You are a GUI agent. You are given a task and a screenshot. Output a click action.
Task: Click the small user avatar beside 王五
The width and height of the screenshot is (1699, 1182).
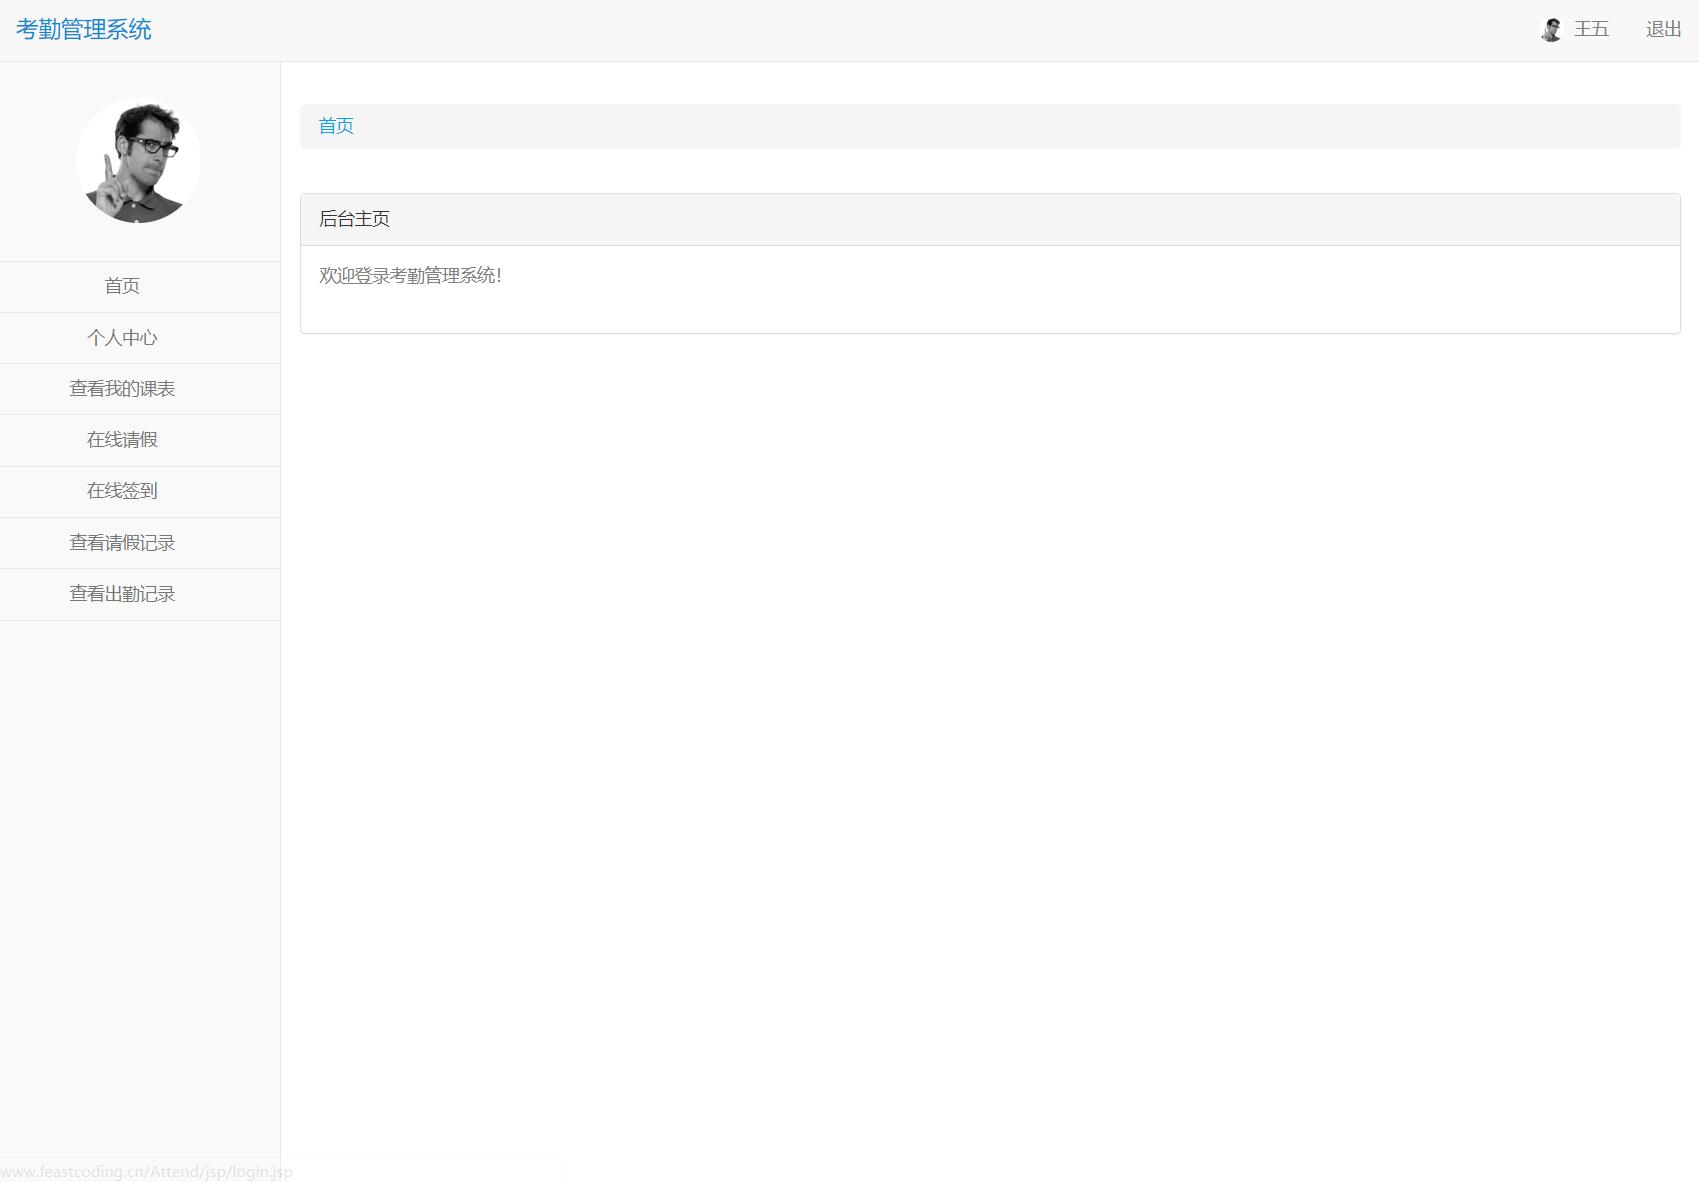tap(1551, 30)
